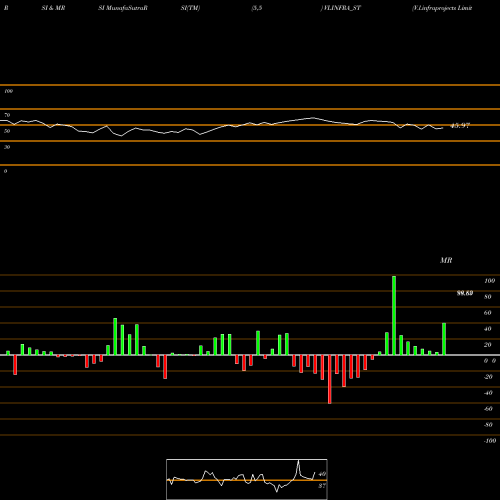
Task: Click the bold MR value near the 80 label
Action: click(x=465, y=293)
